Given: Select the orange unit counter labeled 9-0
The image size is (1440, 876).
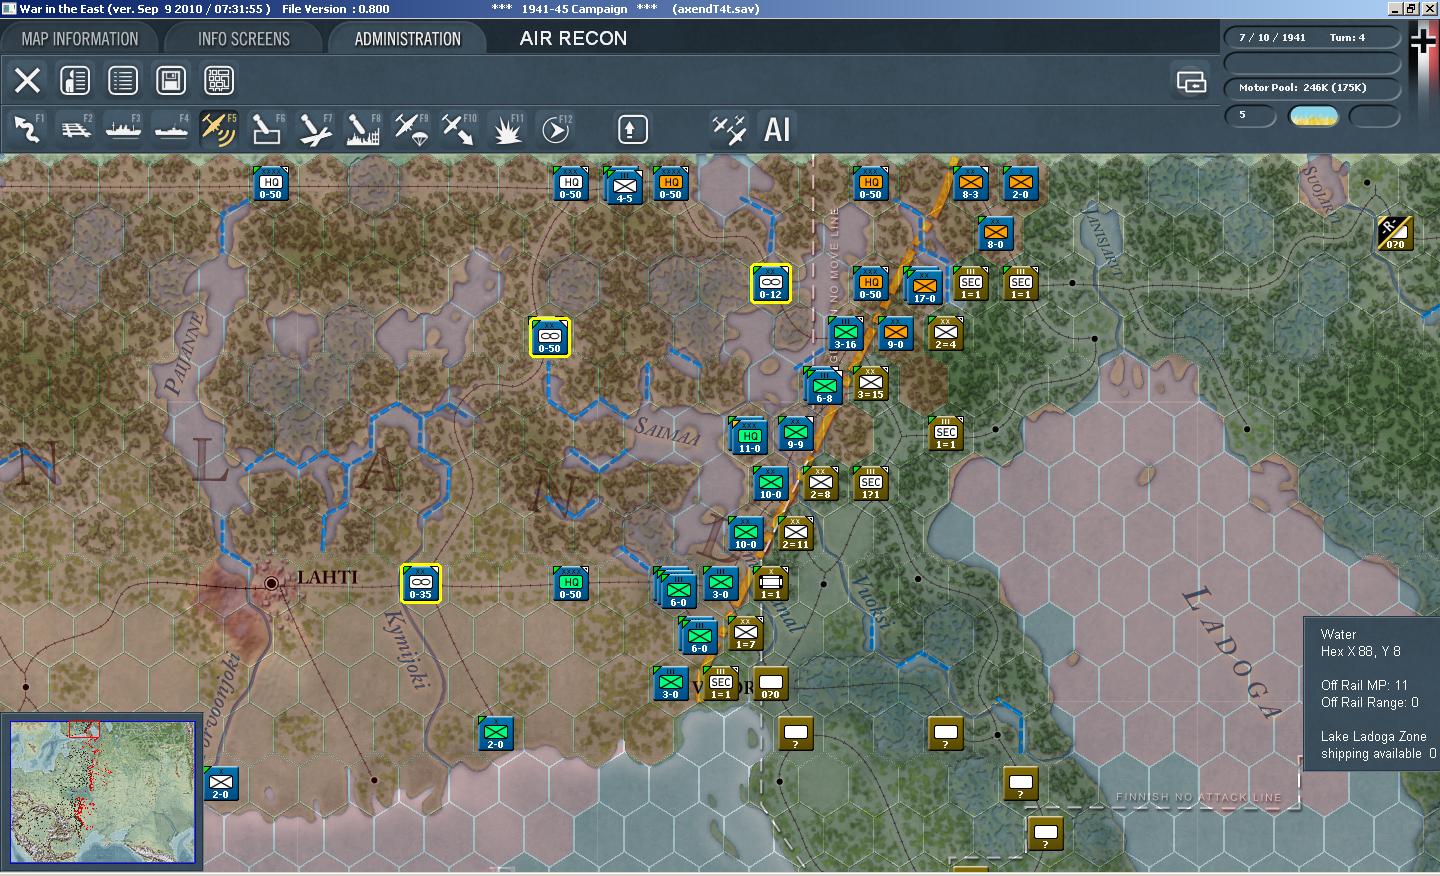Looking at the screenshot, I should [x=895, y=333].
